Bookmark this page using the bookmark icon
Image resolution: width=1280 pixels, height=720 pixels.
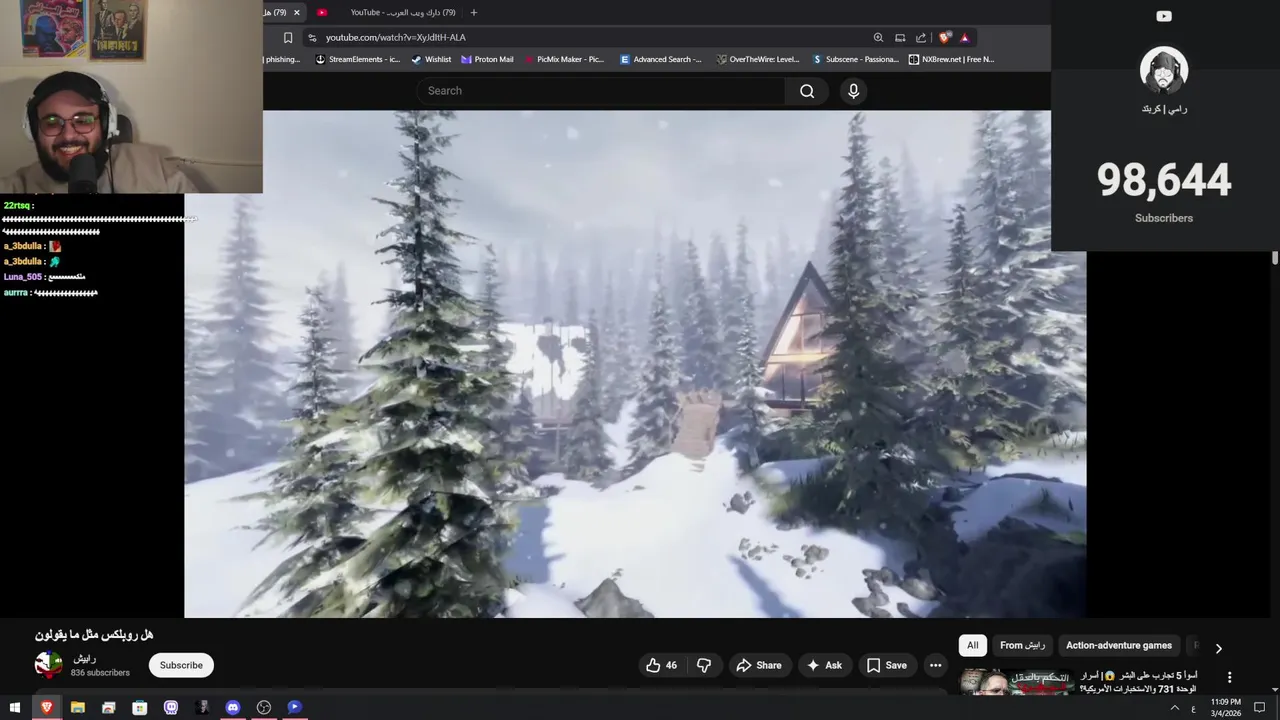pos(288,38)
